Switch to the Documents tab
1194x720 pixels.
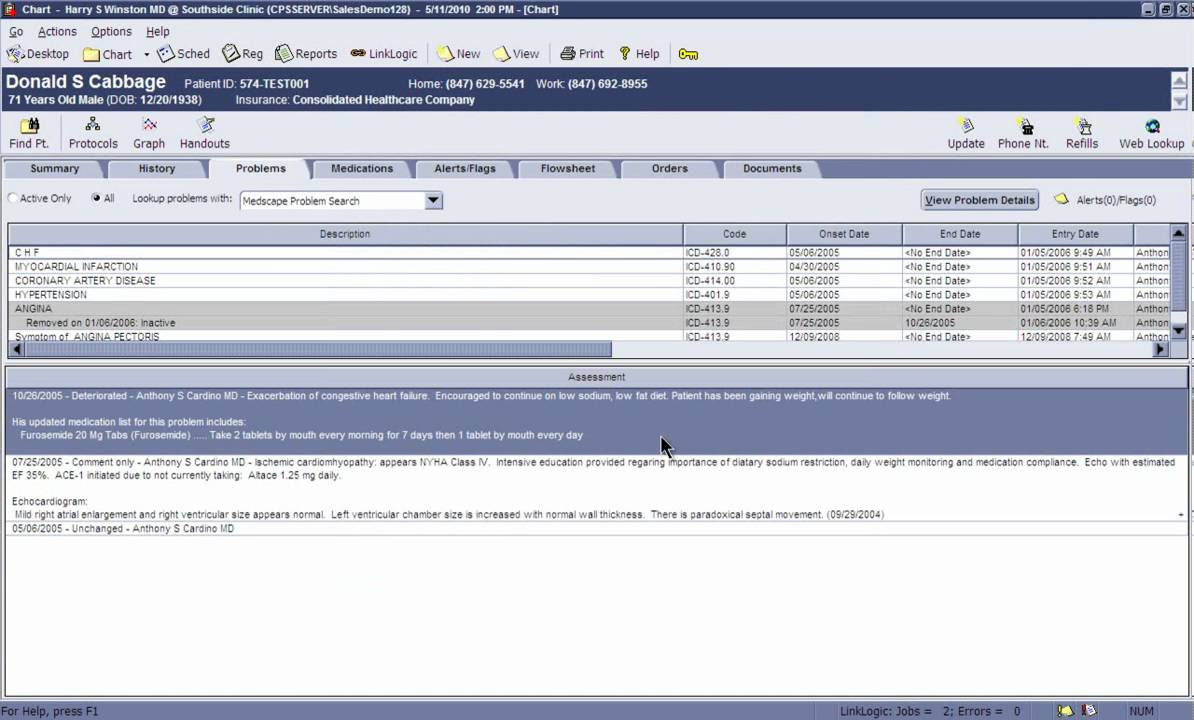(x=772, y=169)
